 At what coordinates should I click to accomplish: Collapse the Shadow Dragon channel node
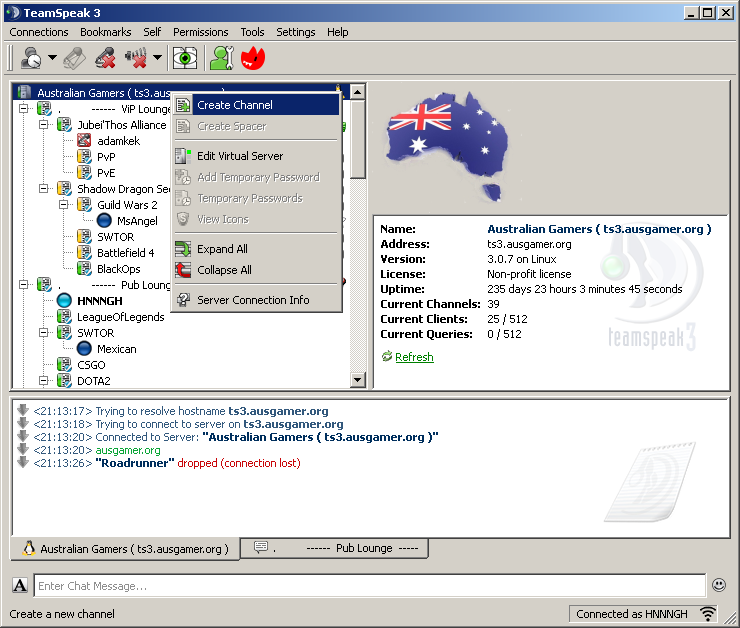coord(43,189)
